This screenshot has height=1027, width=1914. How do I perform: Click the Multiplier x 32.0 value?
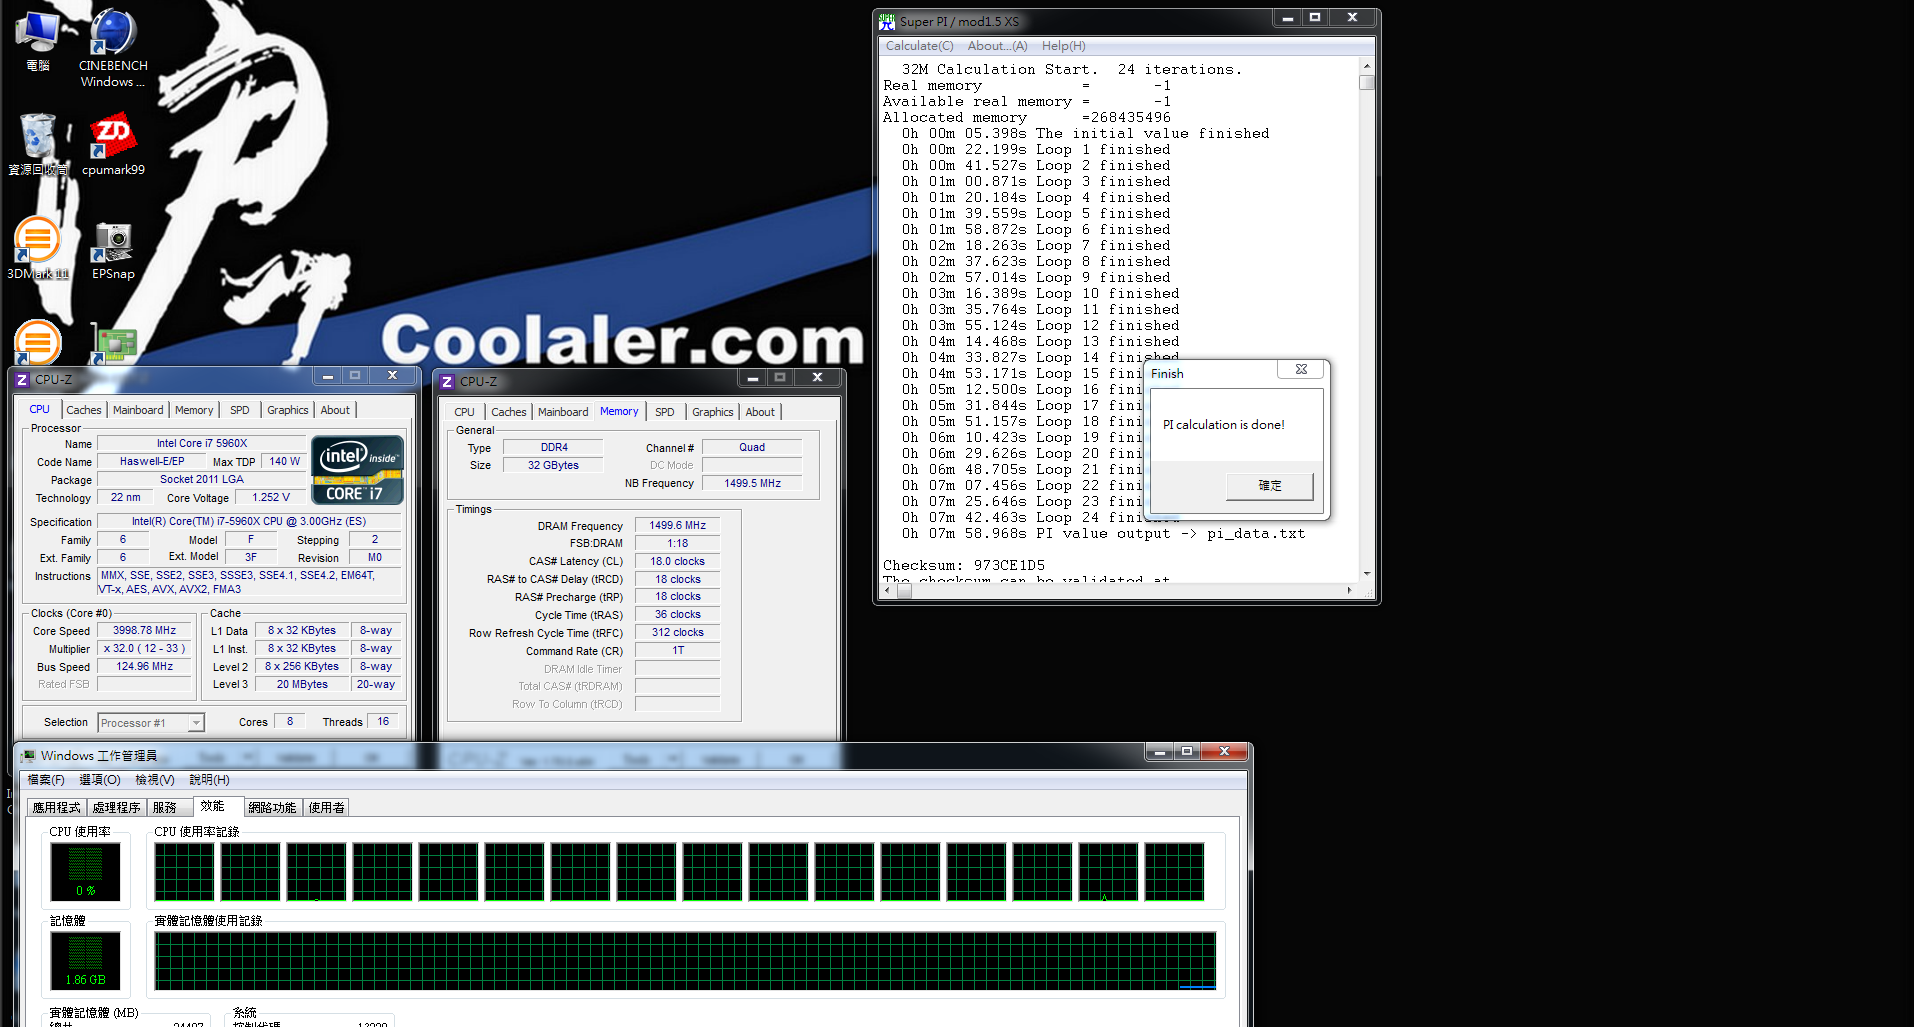pyautogui.click(x=144, y=649)
